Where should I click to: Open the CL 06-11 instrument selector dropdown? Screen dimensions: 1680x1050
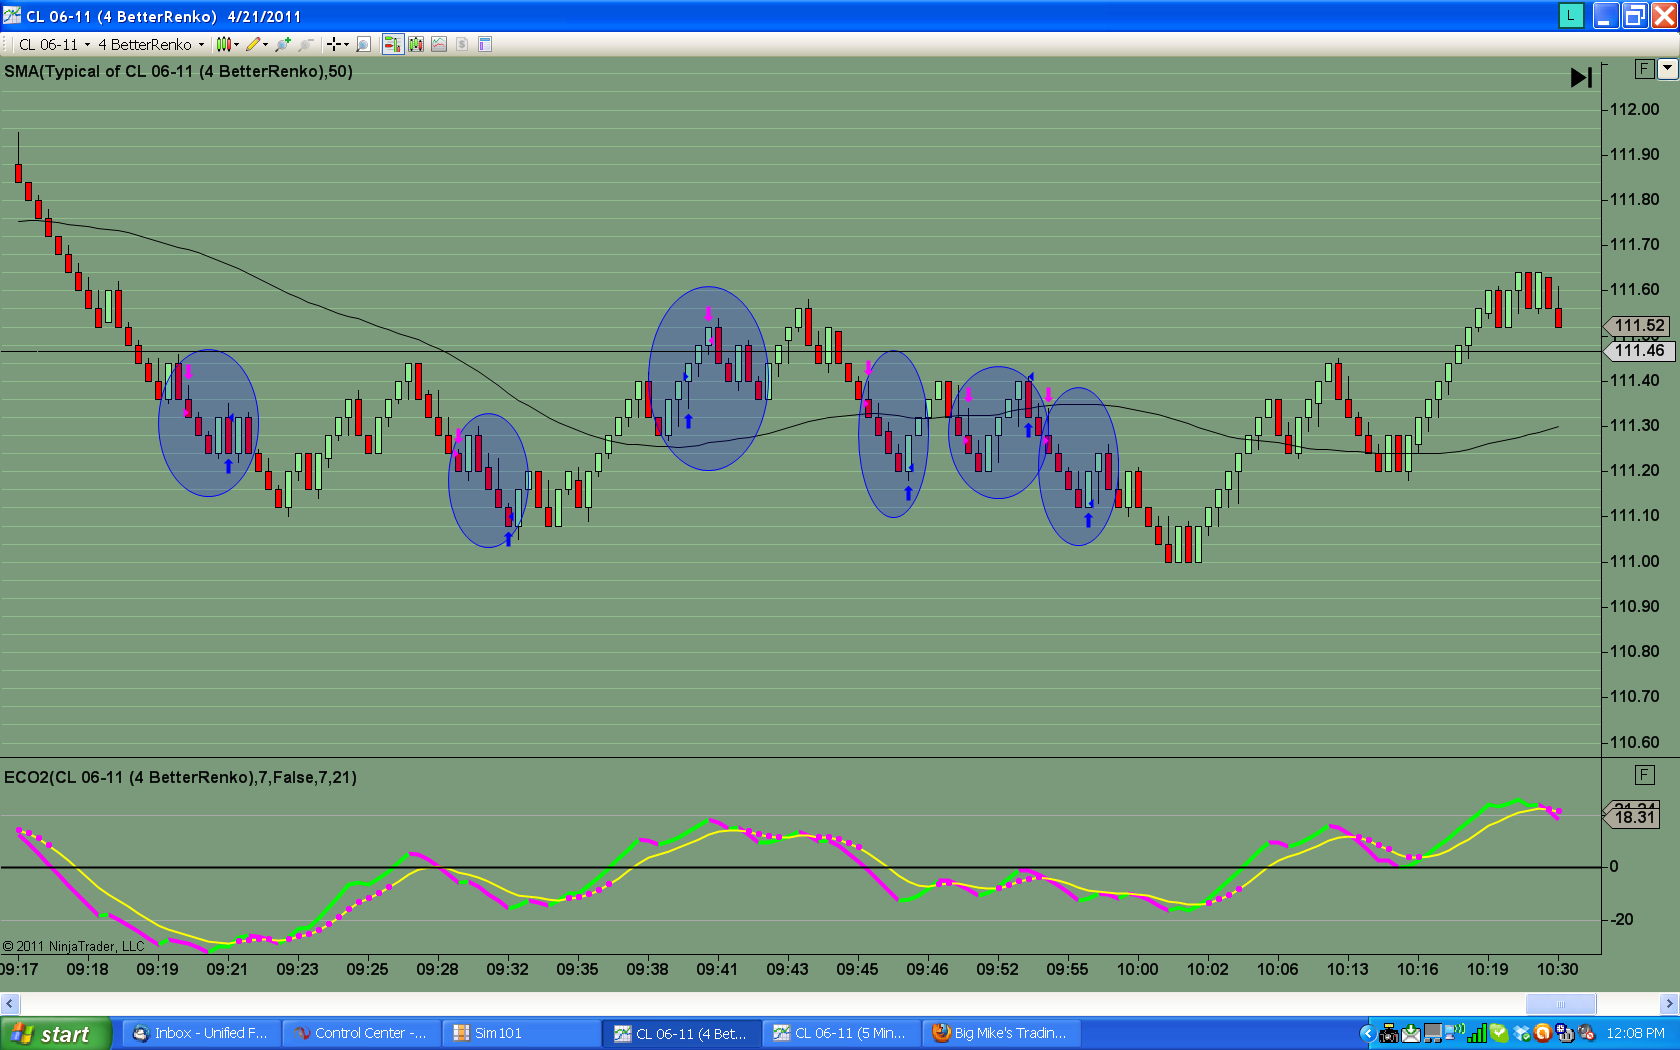54,44
